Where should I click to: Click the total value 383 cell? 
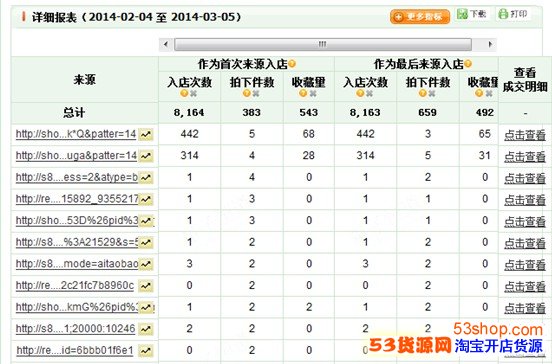point(252,113)
